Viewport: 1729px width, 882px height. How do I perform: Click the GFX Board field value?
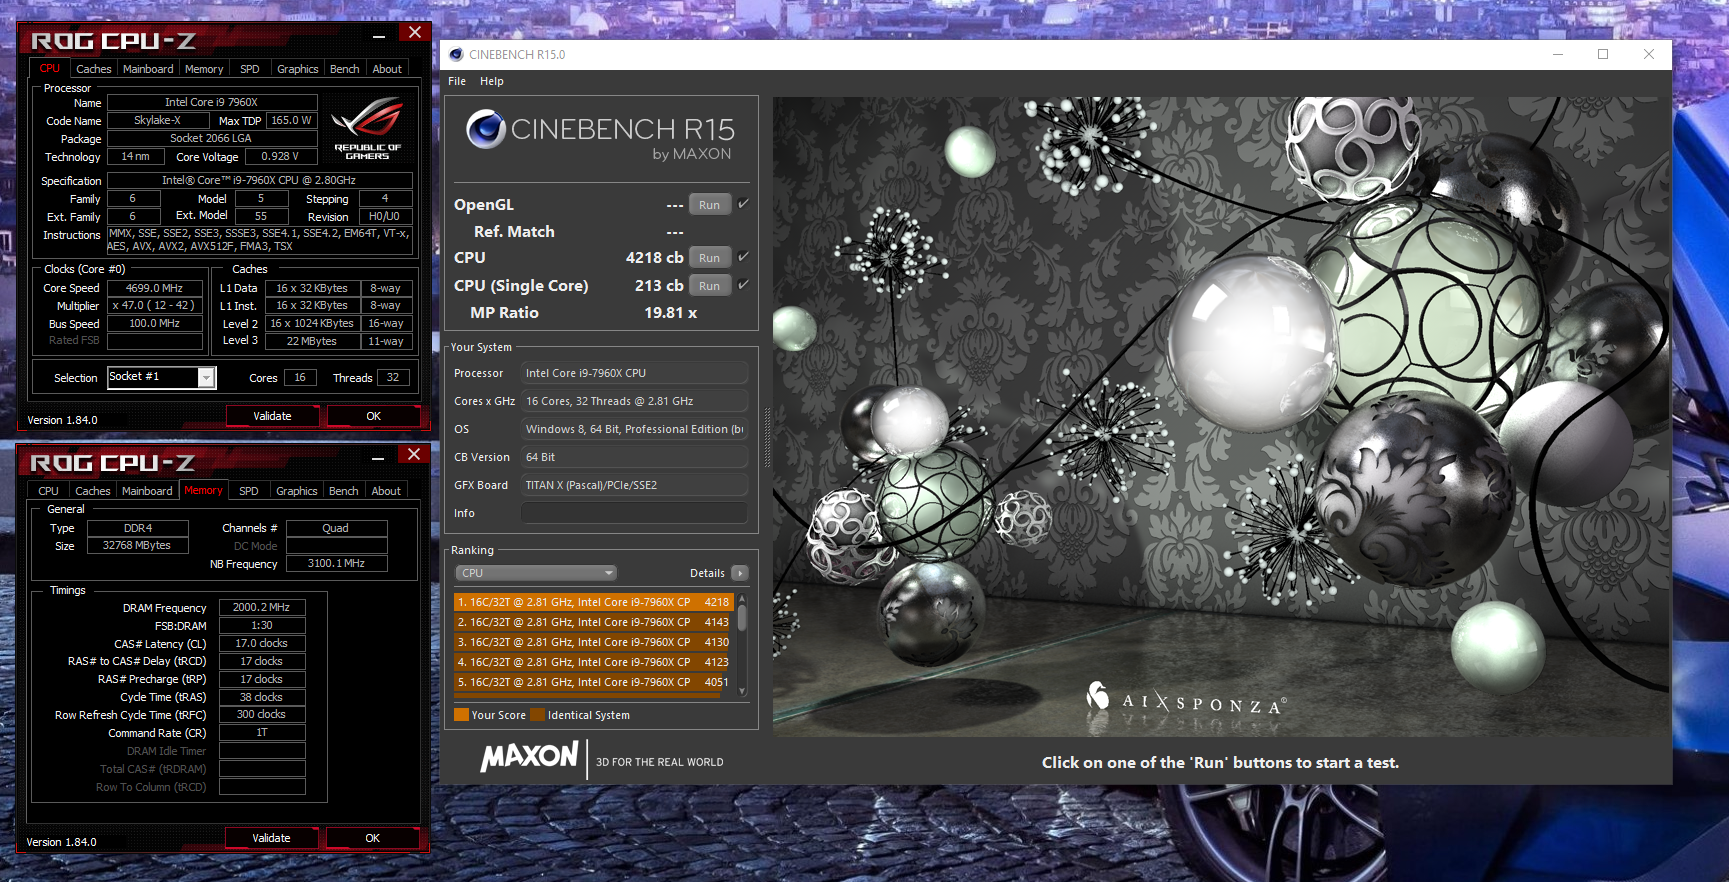pyautogui.click(x=634, y=485)
